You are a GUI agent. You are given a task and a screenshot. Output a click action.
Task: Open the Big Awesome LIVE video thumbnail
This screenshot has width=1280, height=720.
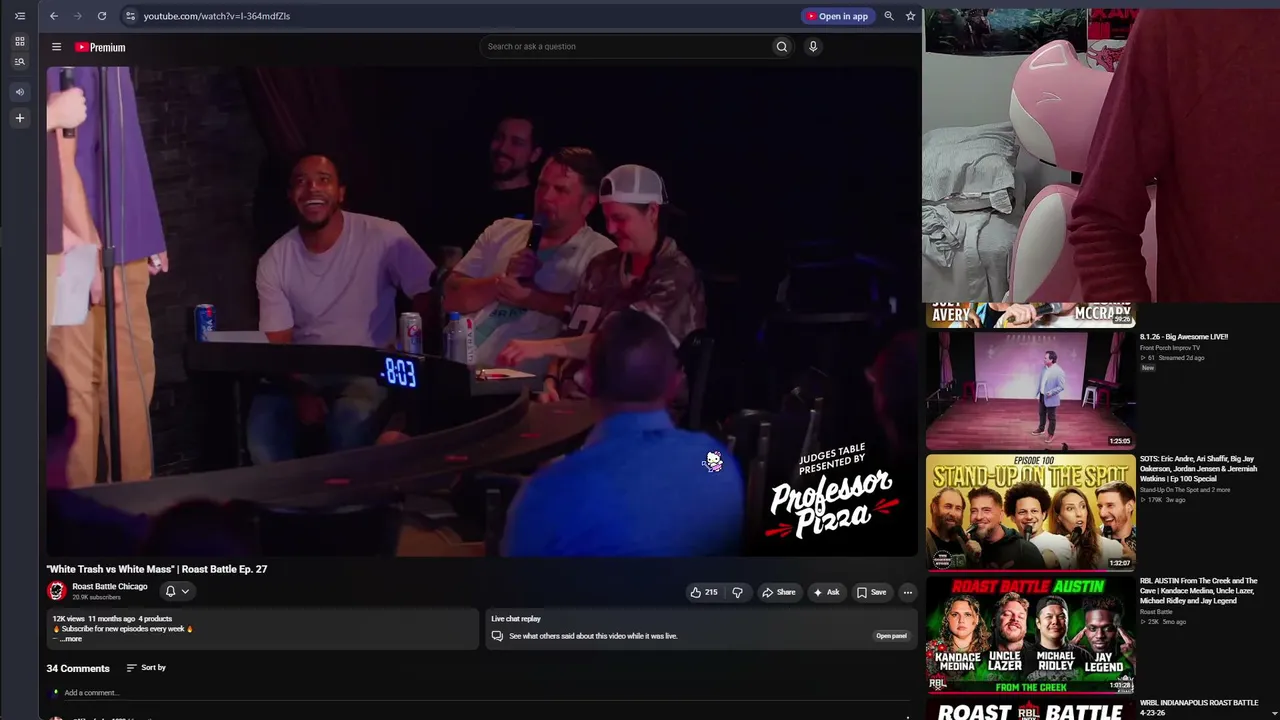(1030, 390)
